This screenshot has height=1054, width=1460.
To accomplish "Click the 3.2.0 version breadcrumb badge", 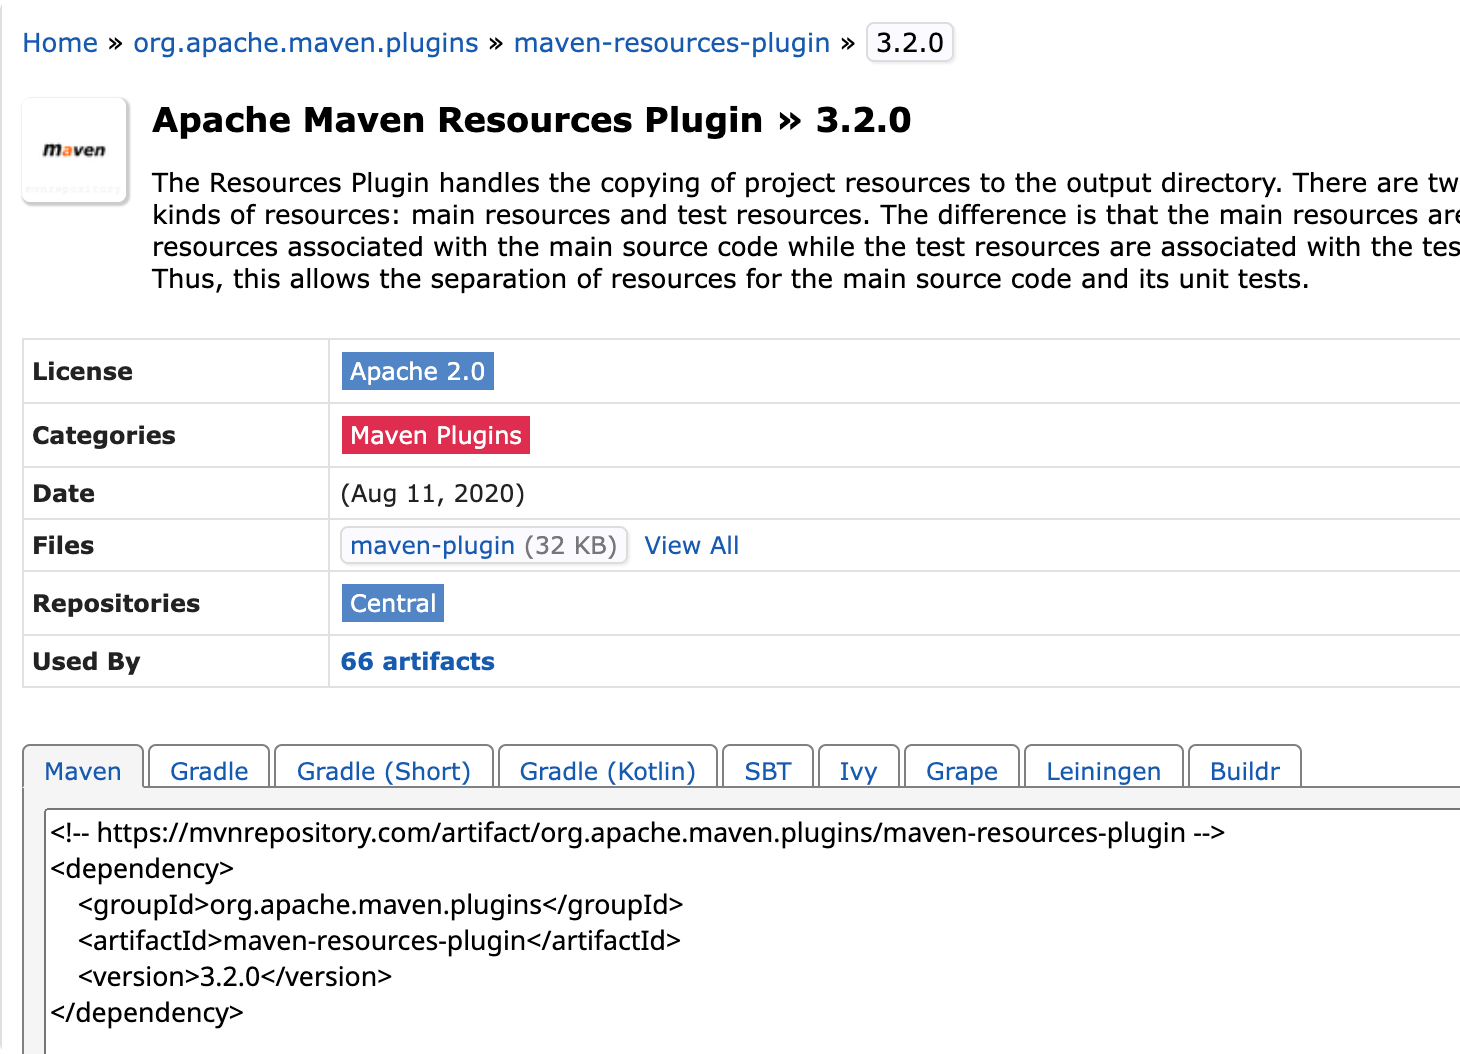I will pos(910,43).
